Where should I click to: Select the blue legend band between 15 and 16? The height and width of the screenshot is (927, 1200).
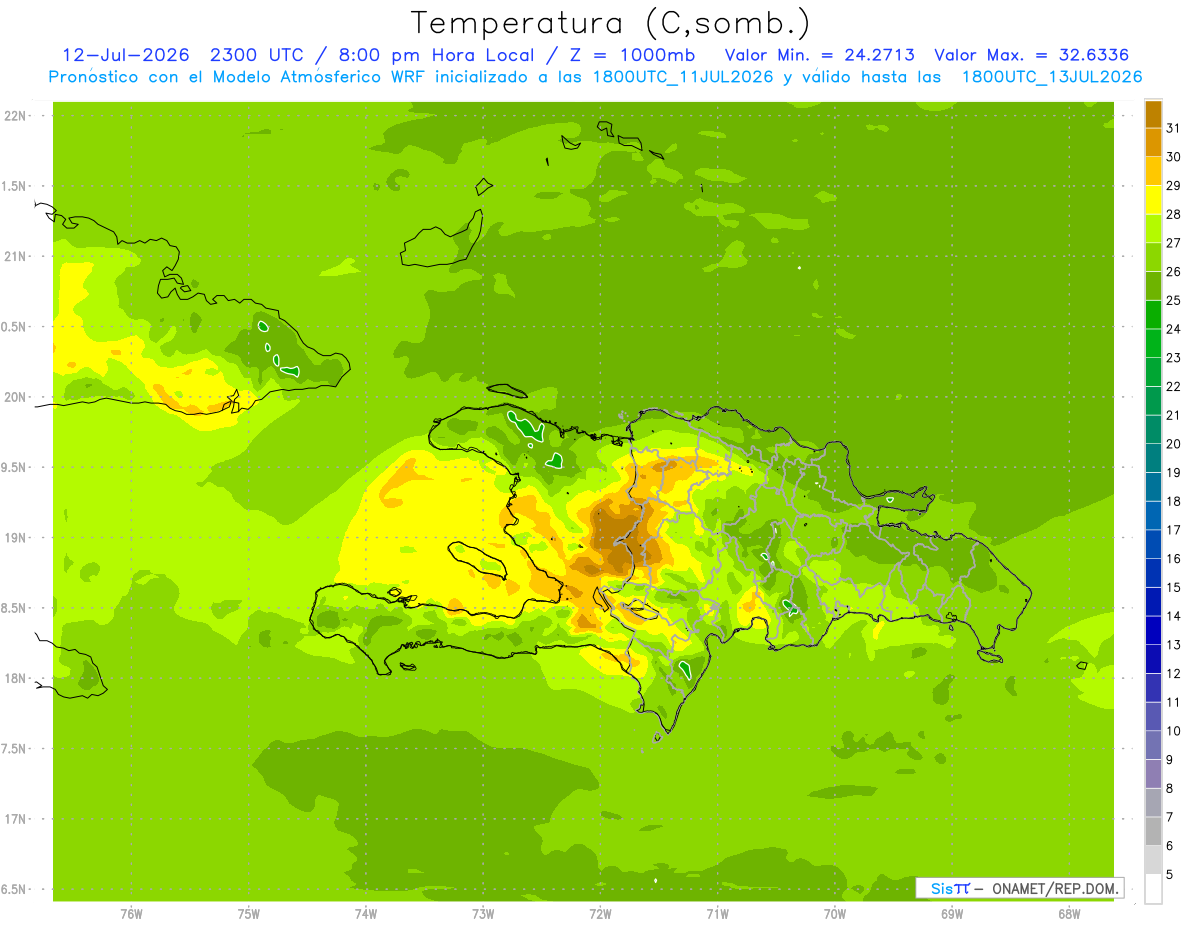pos(1153,573)
